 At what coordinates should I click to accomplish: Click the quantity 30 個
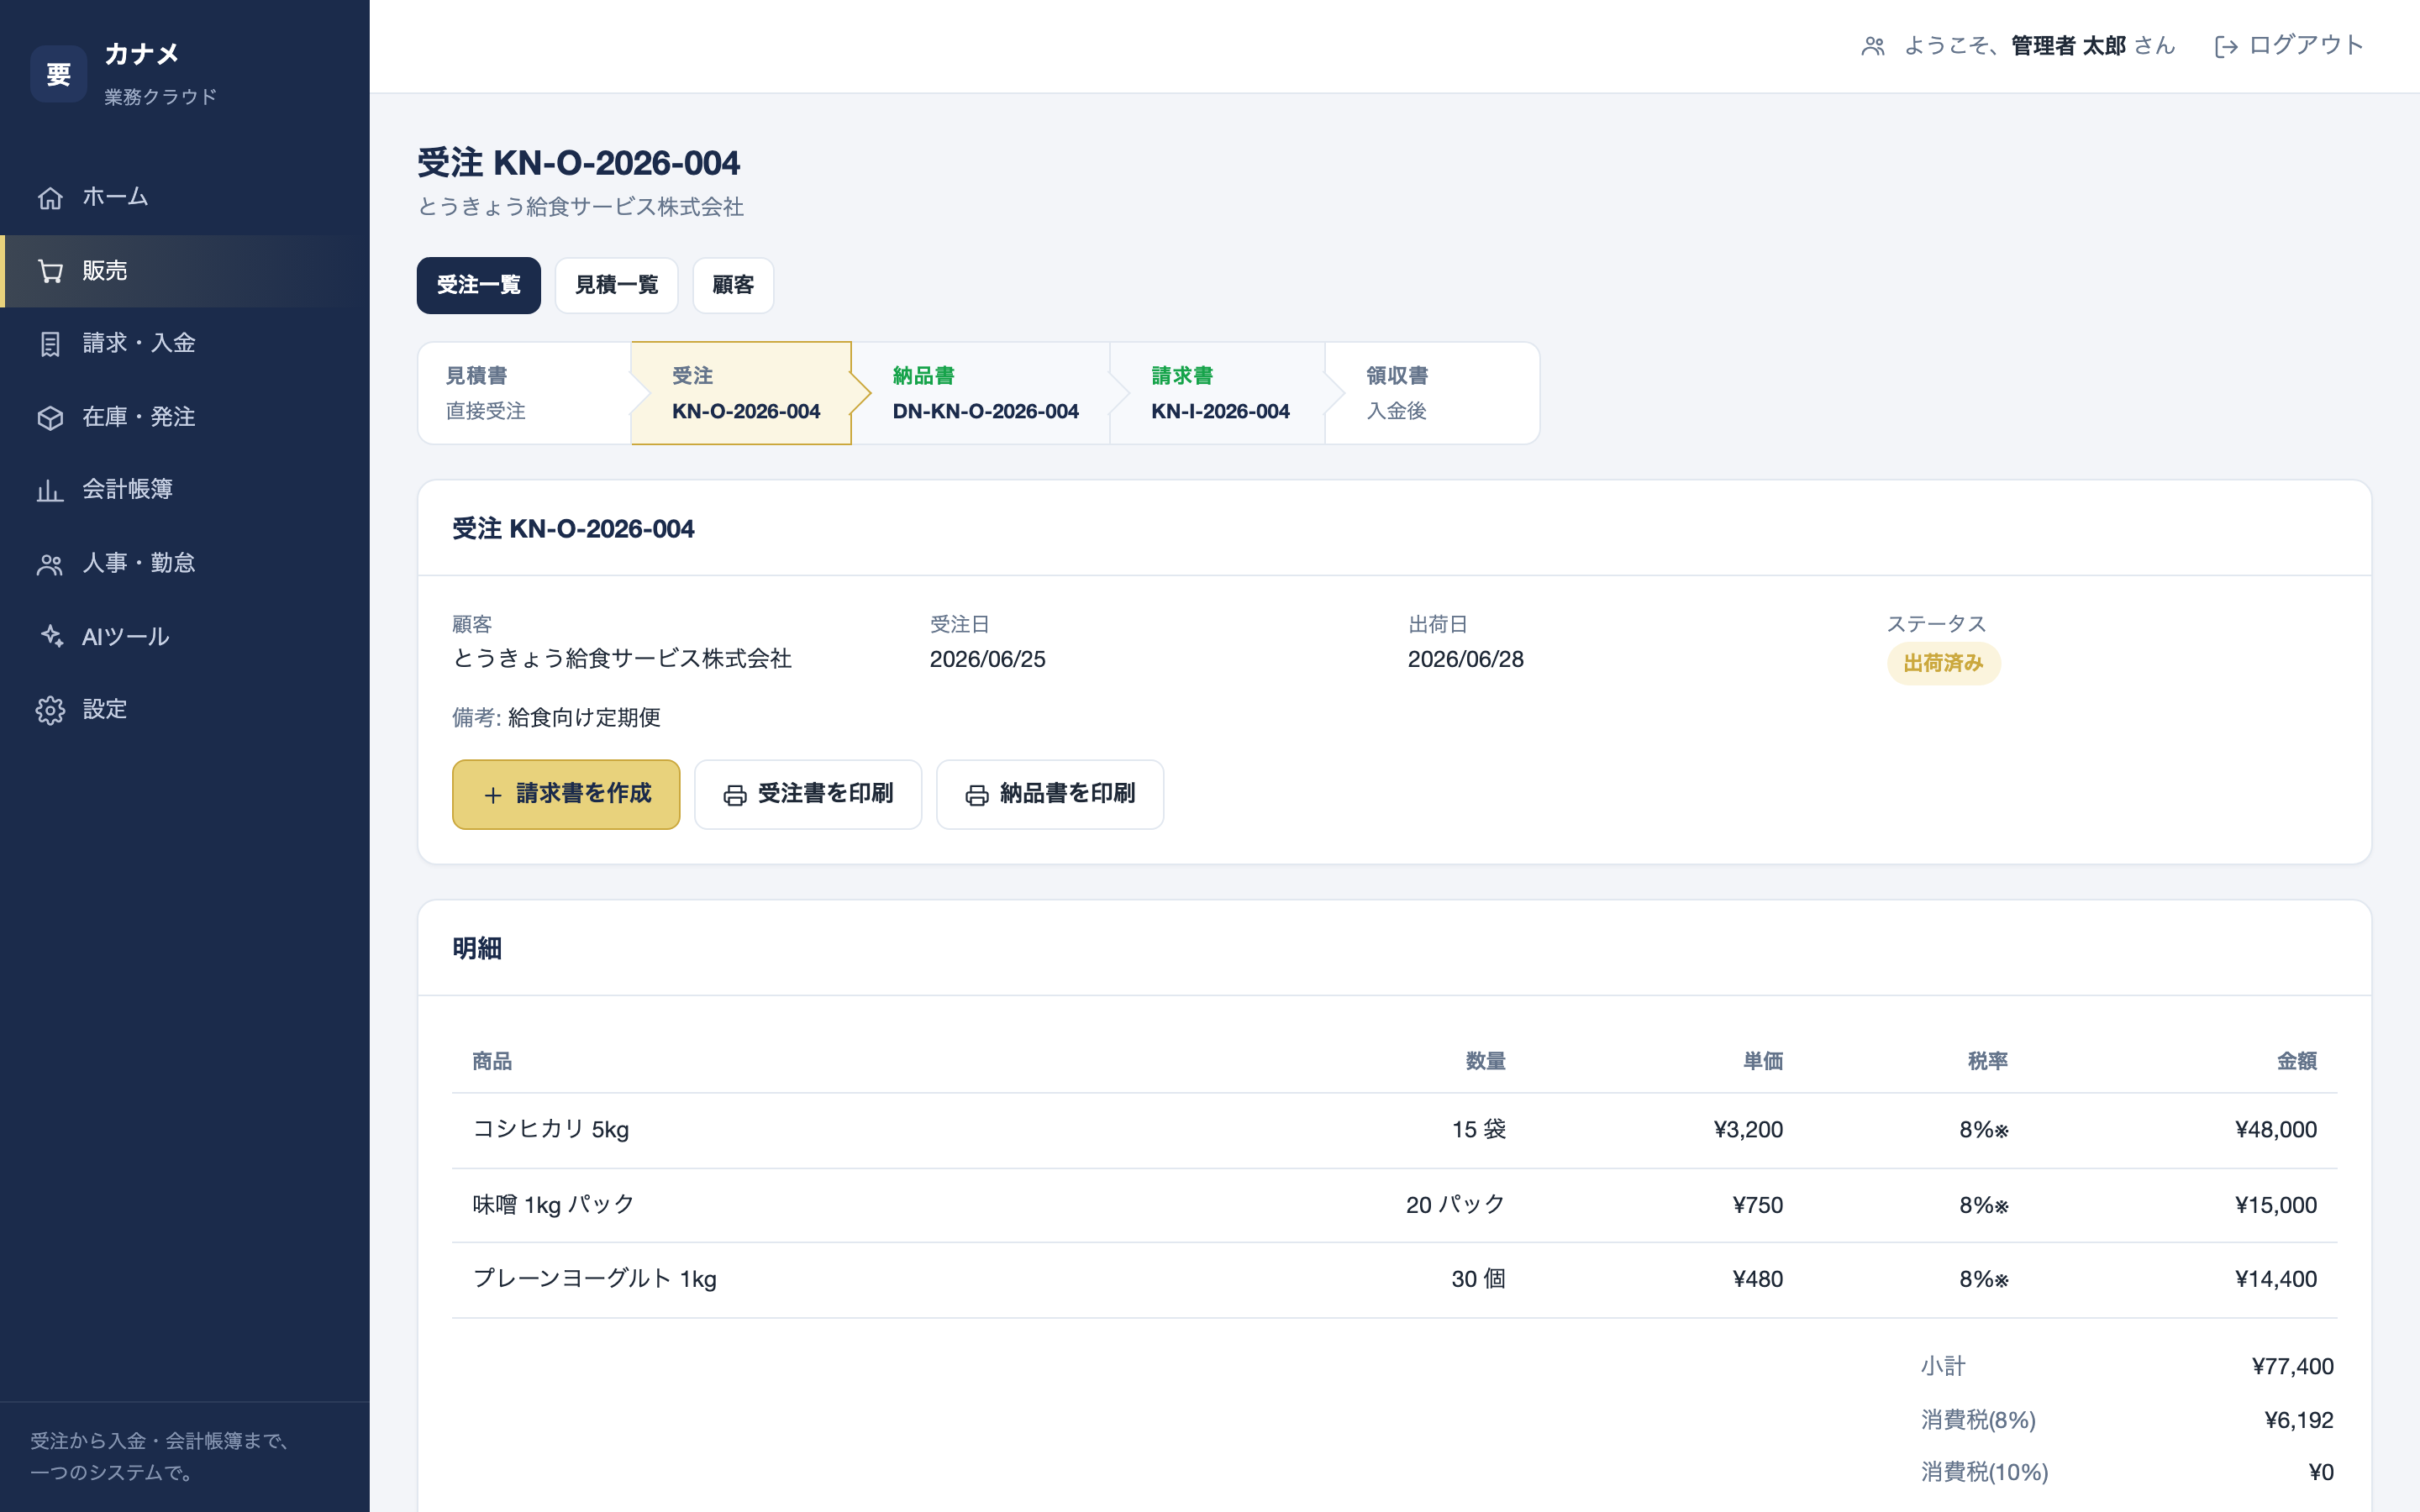[1479, 1280]
